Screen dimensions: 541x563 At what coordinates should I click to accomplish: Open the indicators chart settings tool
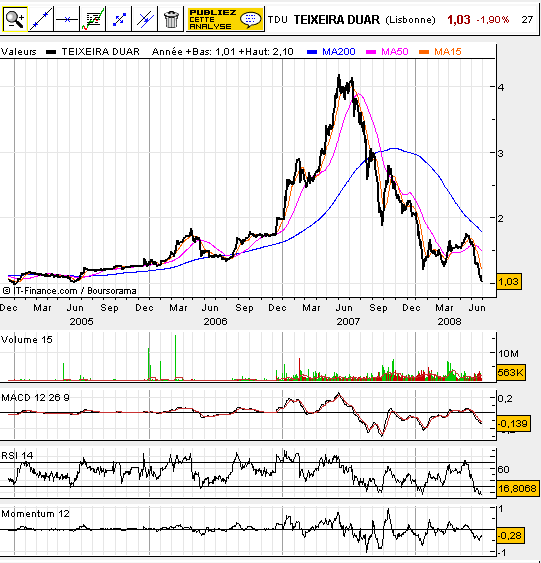tap(93, 19)
